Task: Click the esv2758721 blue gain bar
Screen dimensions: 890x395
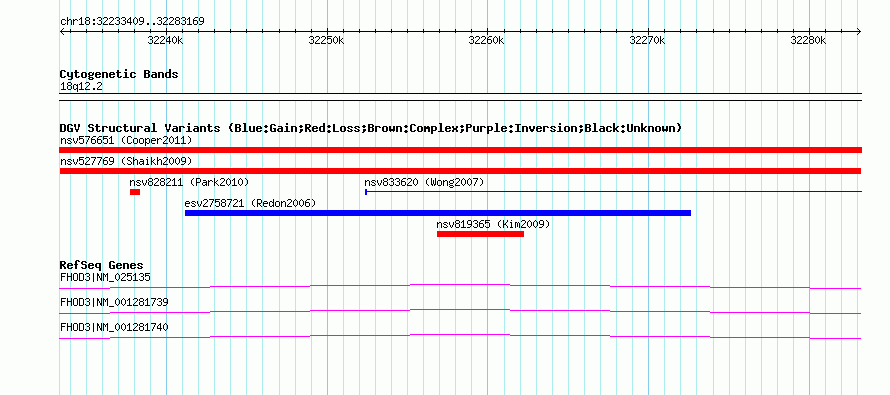Action: [438, 213]
